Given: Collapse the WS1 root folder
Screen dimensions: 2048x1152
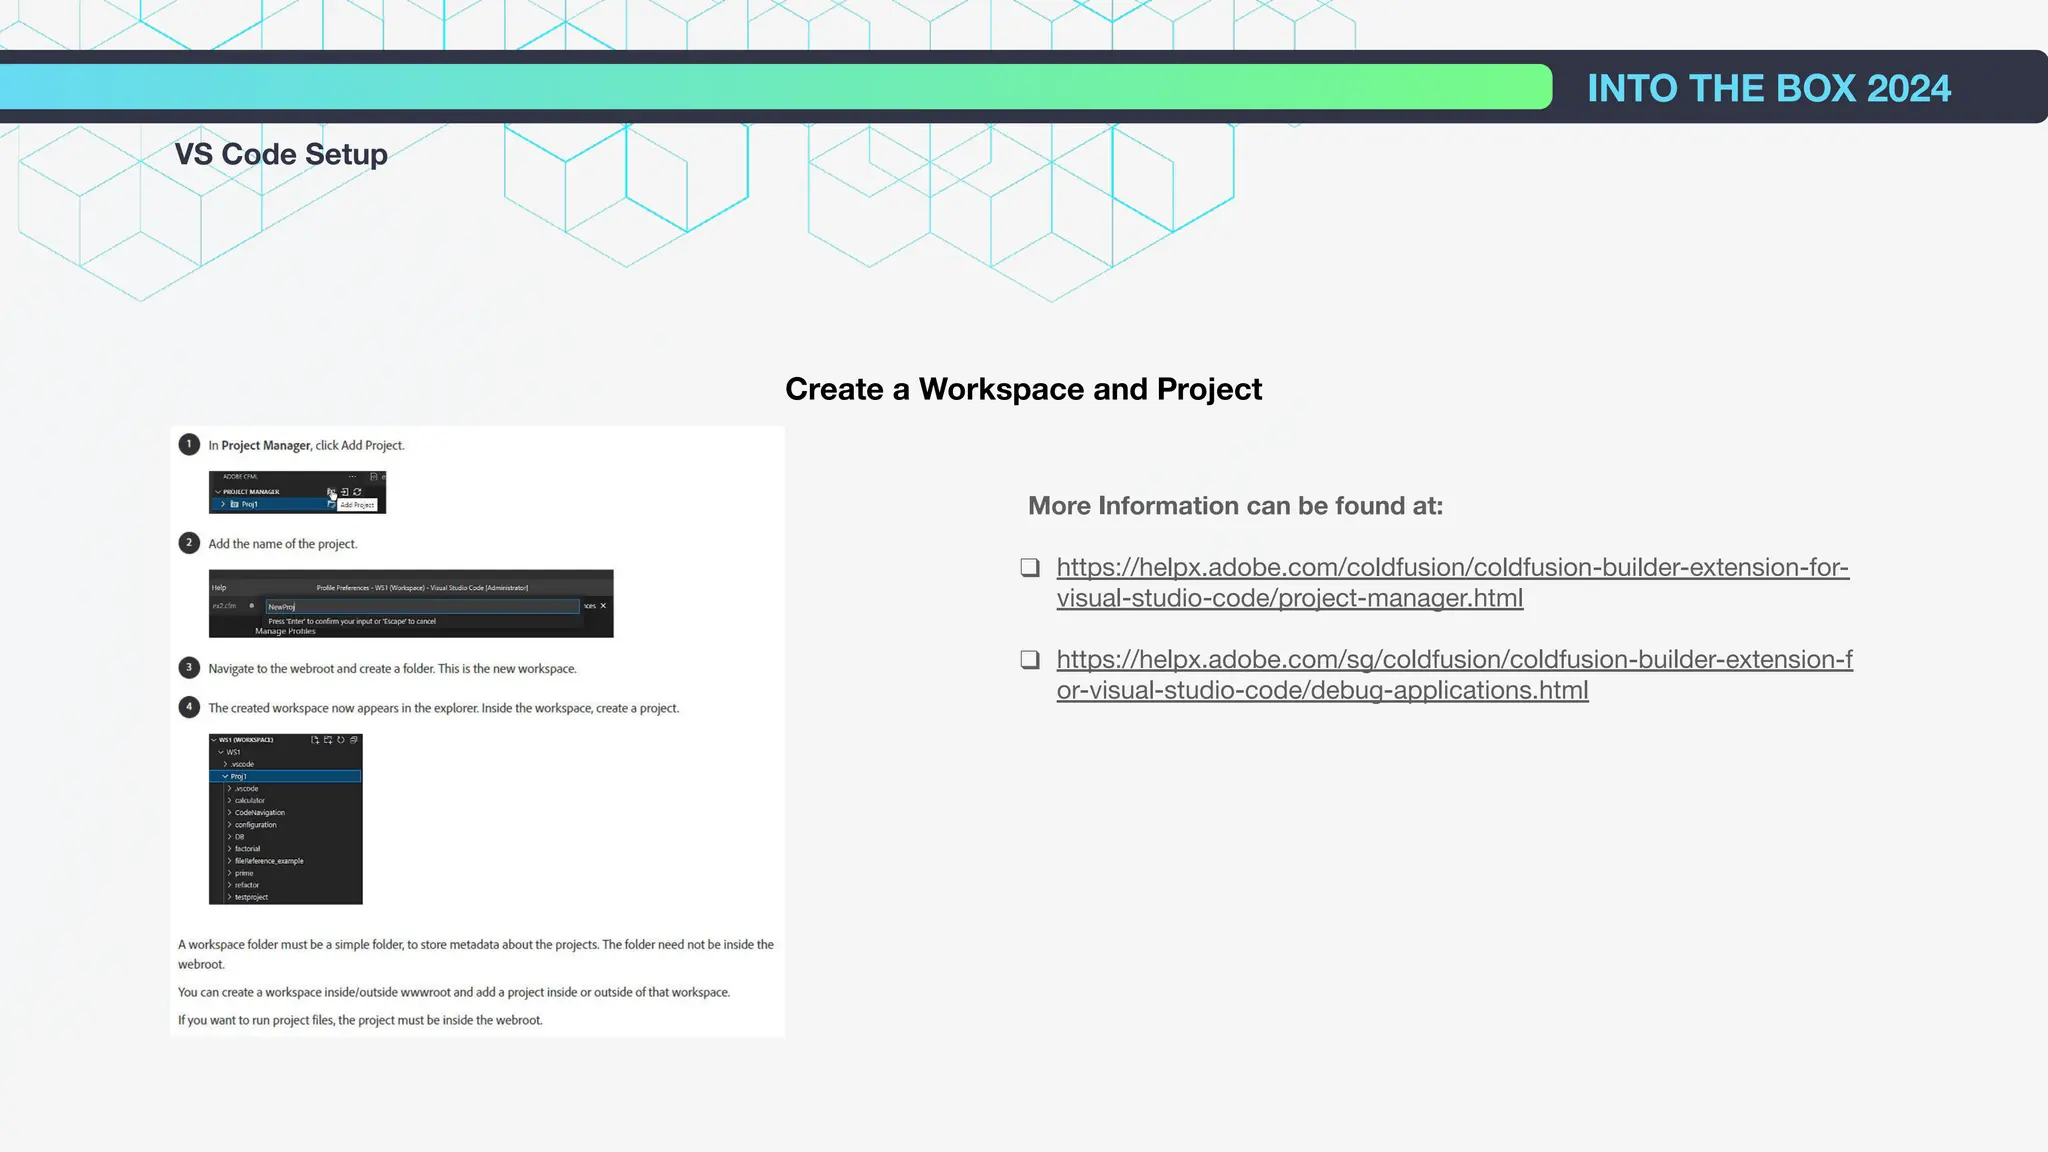Looking at the screenshot, I should (x=221, y=752).
